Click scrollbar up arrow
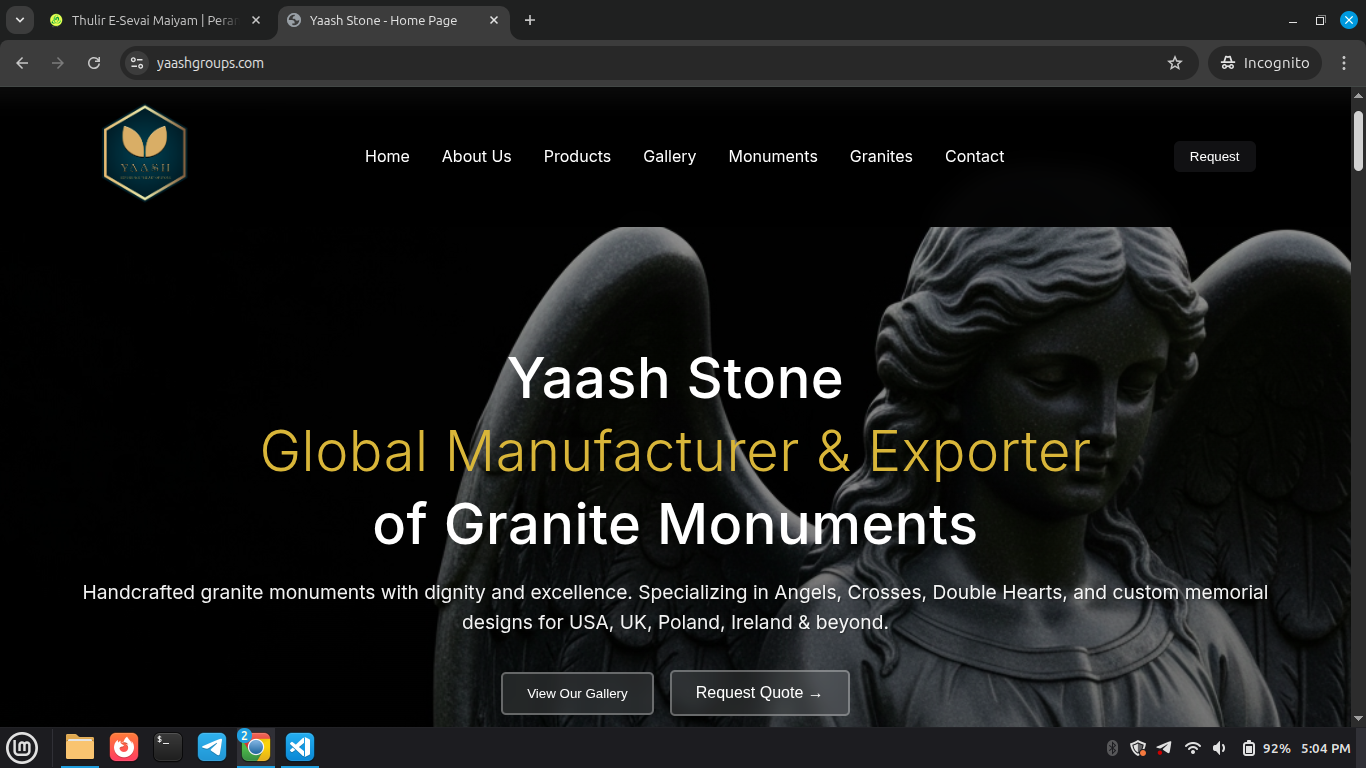 point(1358,95)
